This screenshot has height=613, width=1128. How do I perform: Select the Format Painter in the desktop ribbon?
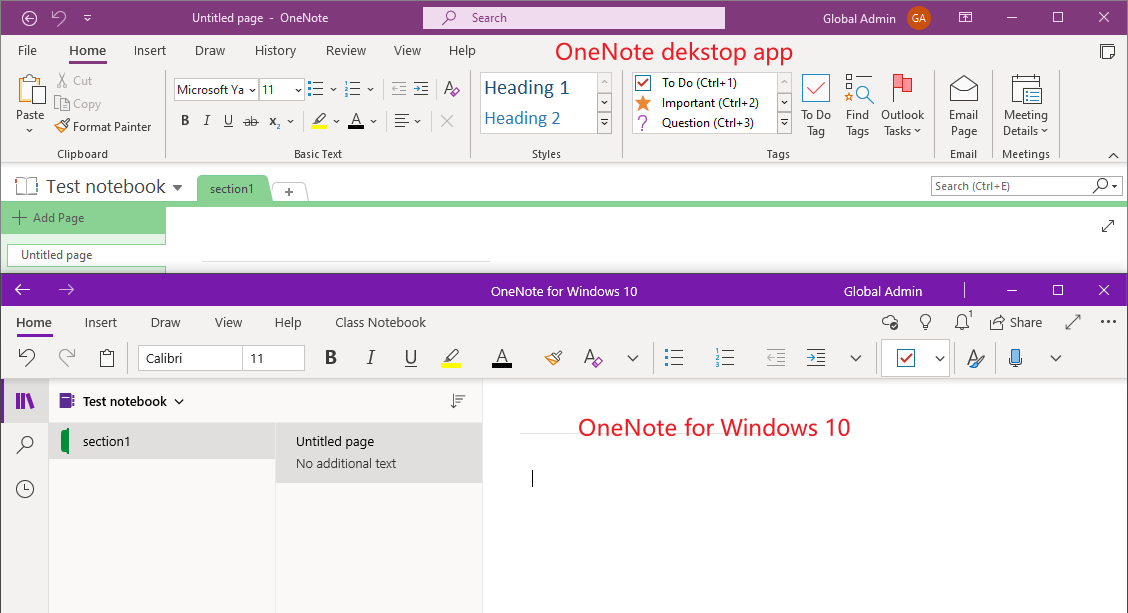(x=103, y=126)
